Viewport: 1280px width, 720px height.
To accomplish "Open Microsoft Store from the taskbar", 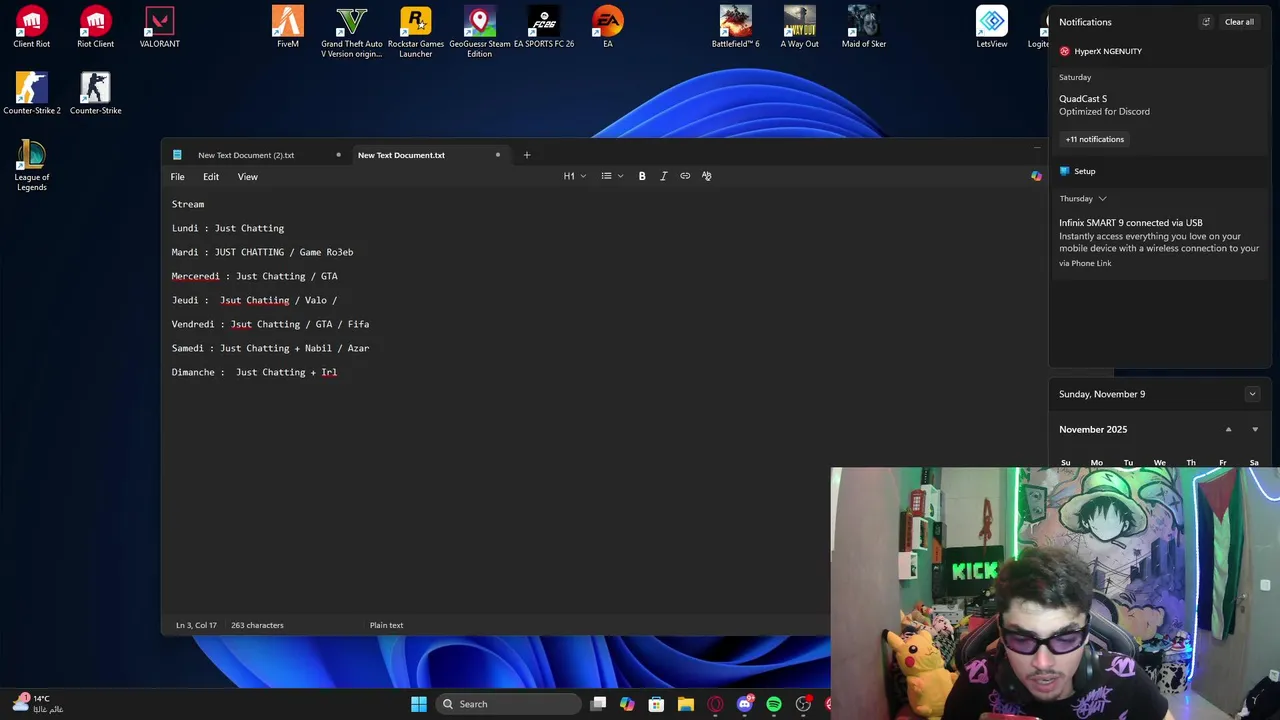I will pyautogui.click(x=656, y=704).
